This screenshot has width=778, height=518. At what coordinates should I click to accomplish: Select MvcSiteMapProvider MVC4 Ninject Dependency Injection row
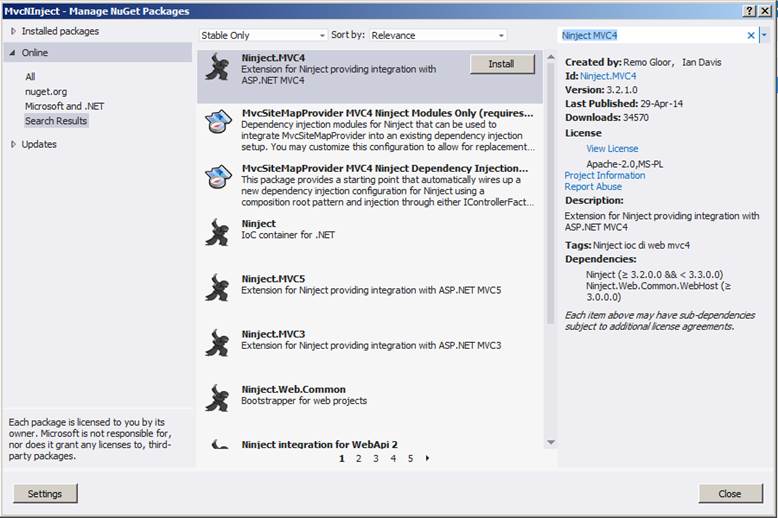[x=370, y=186]
